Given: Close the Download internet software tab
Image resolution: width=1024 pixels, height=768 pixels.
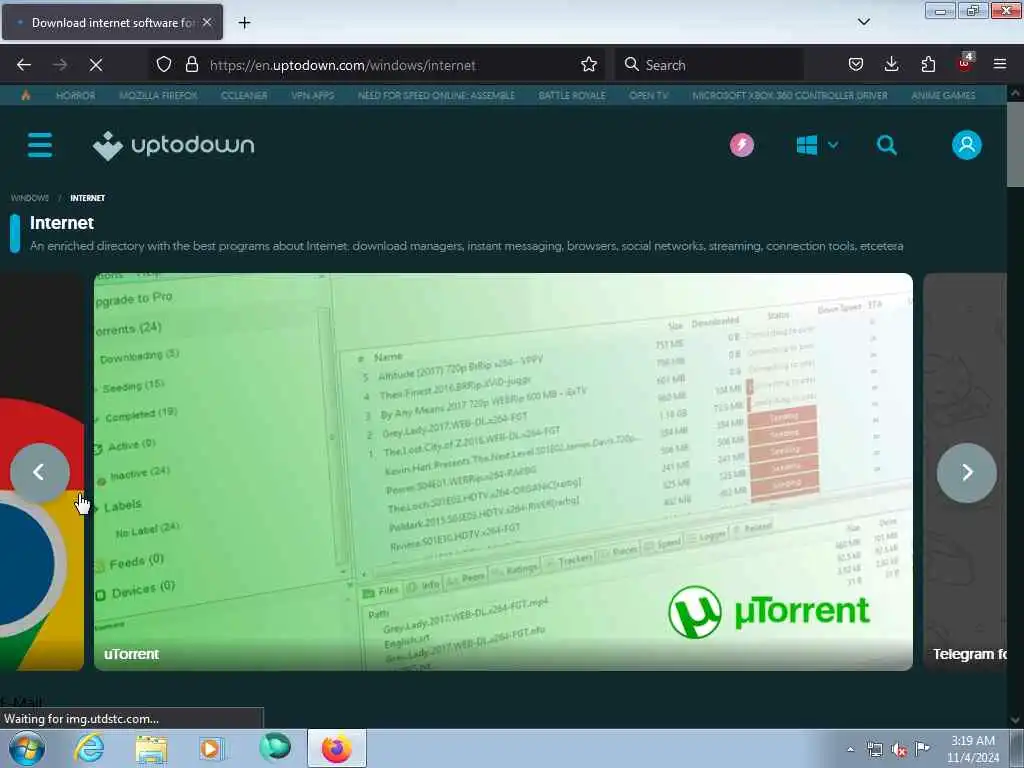Looking at the screenshot, I should click(207, 22).
